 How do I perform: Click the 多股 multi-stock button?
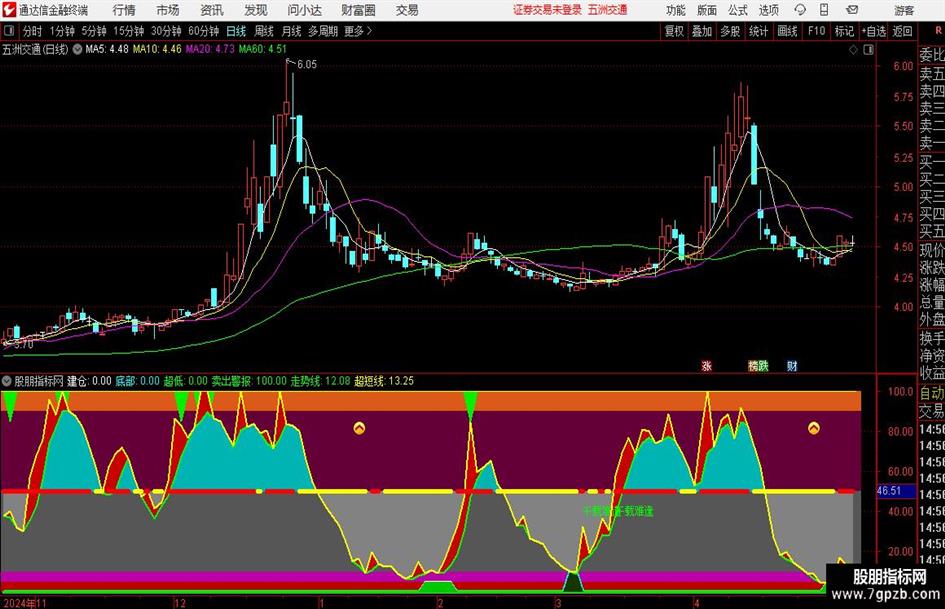pyautogui.click(x=730, y=31)
